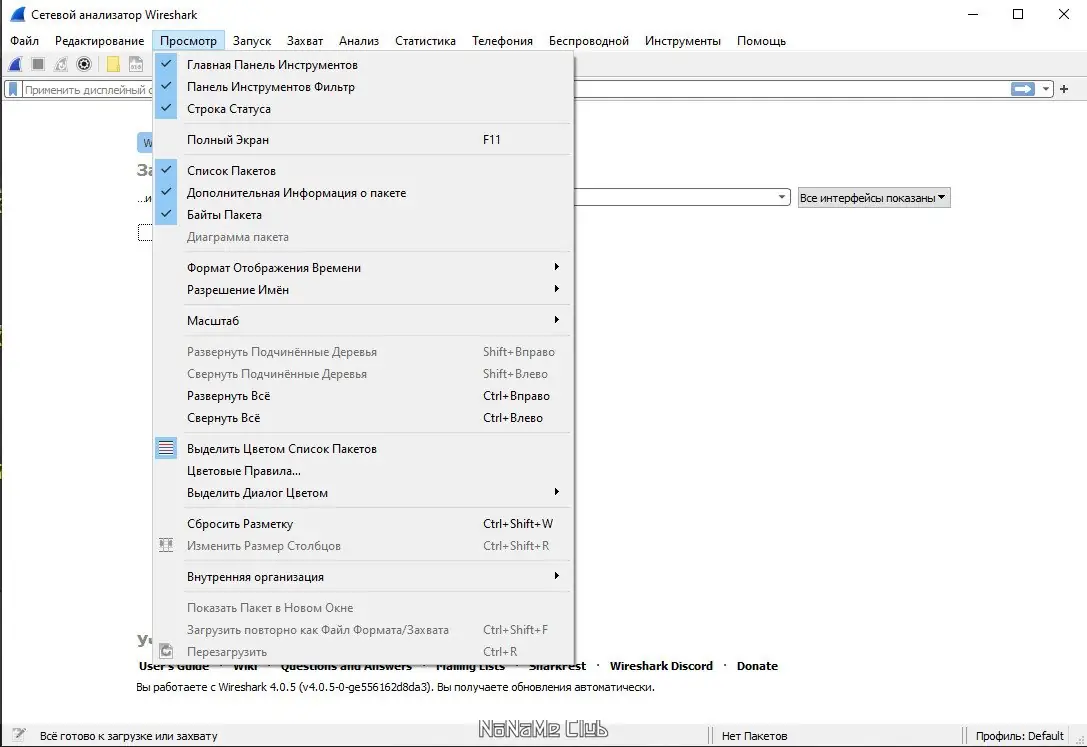The image size is (1087, 747).
Task: Click the restart capture toolbar icon
Action: 61,64
